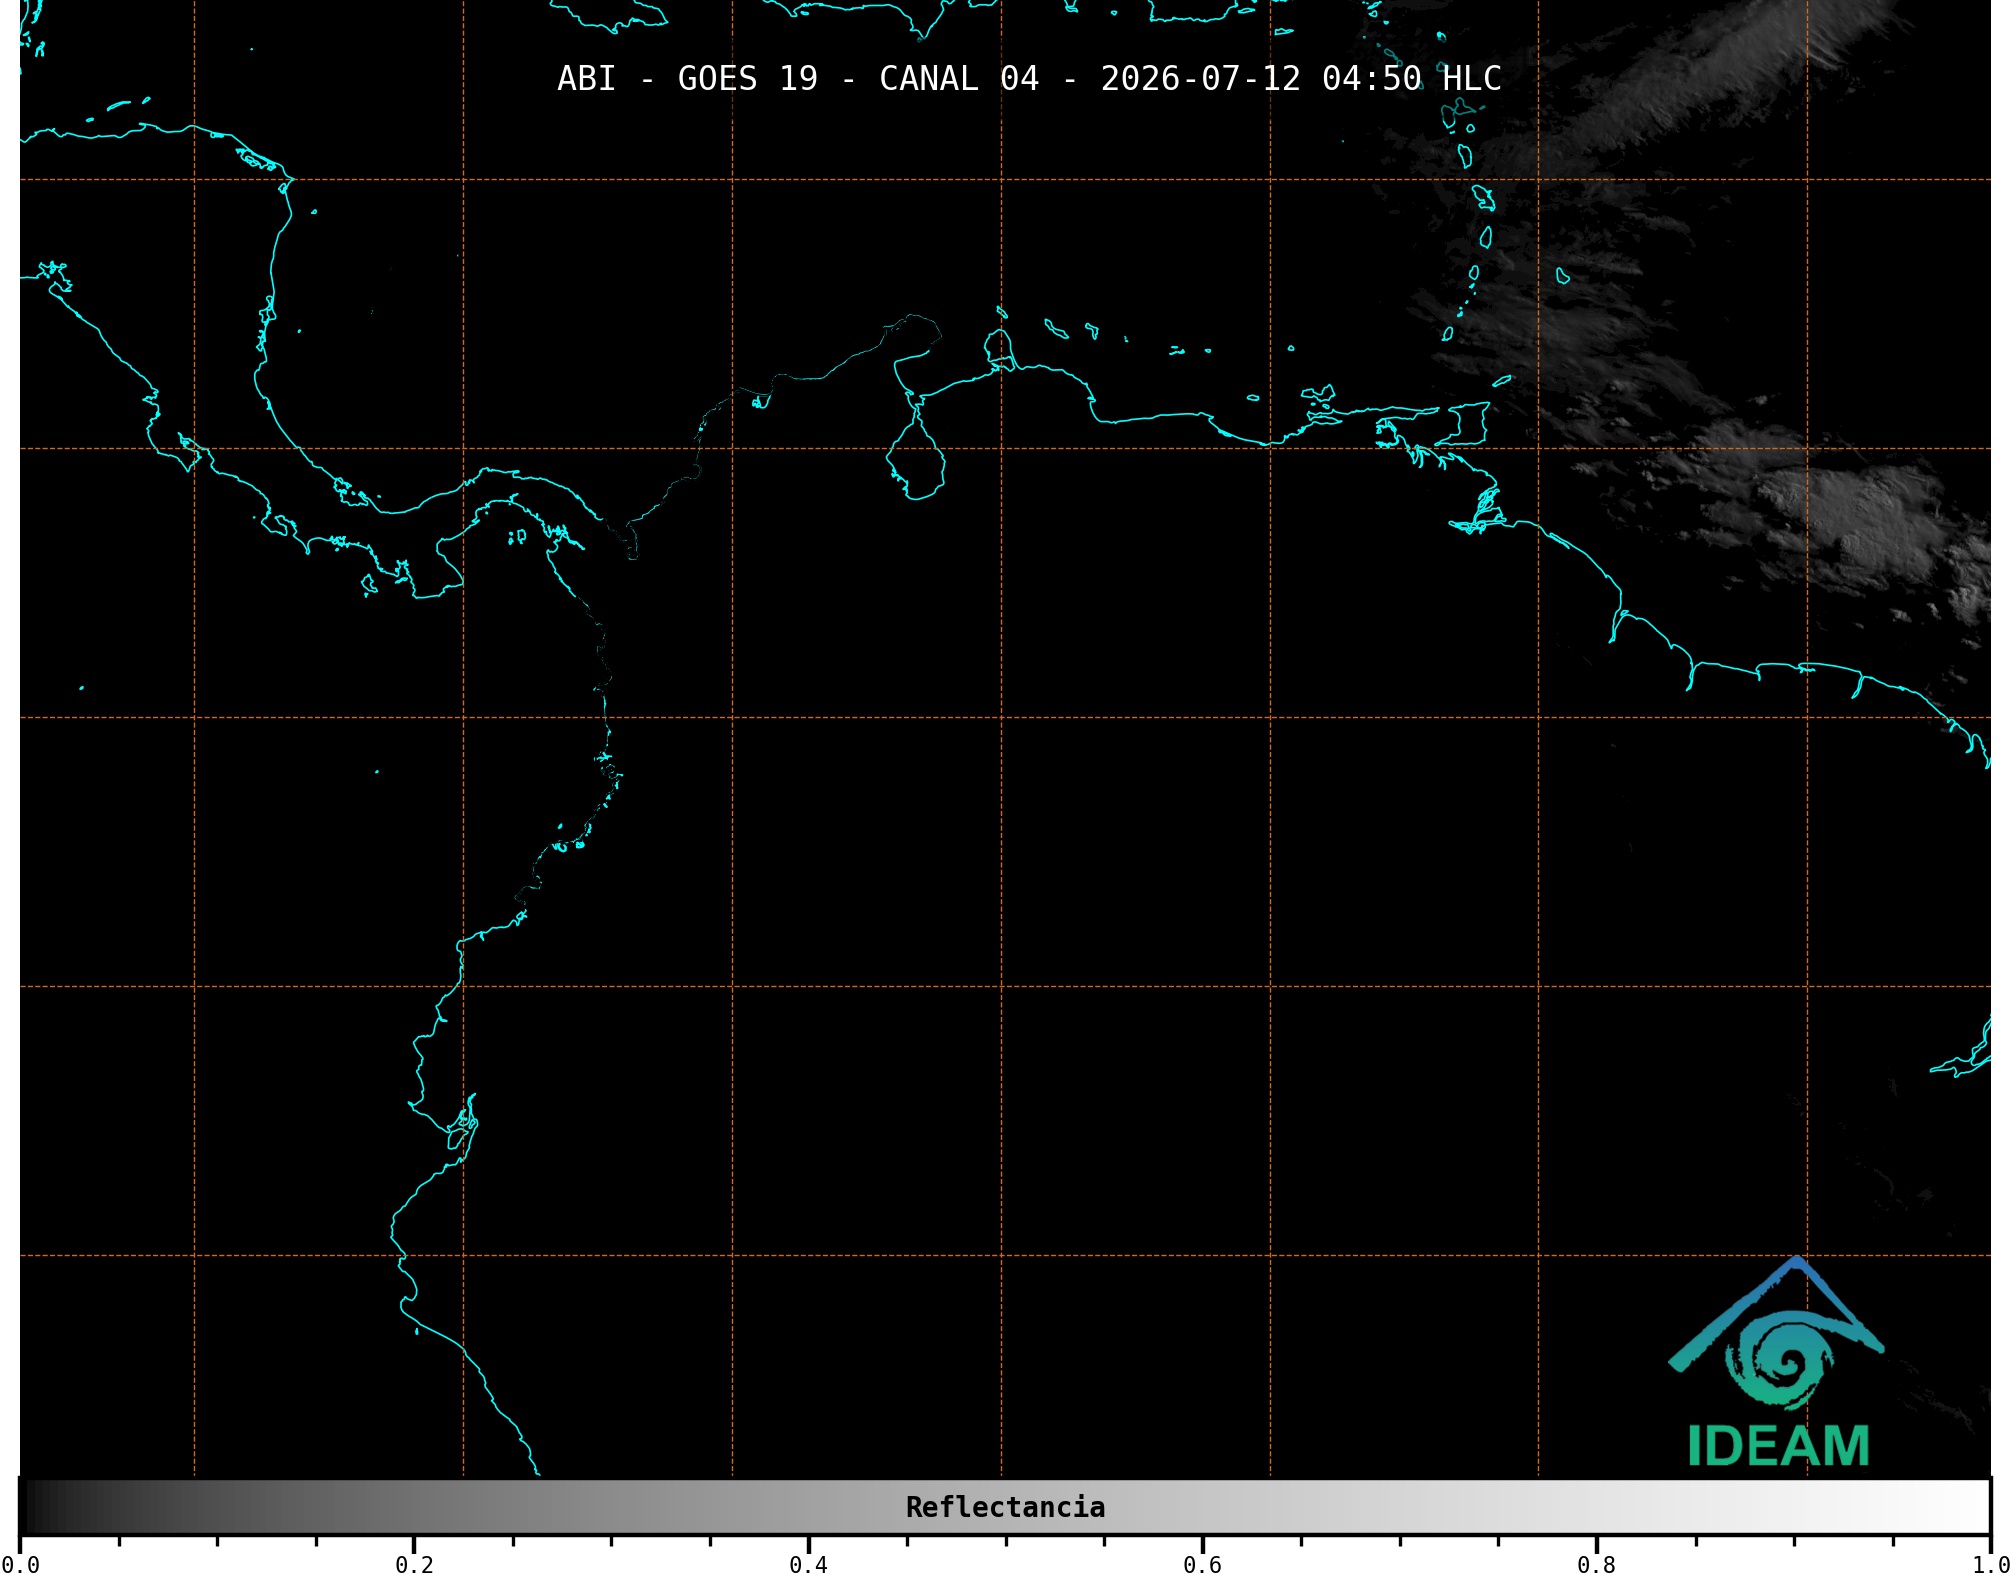The width and height of the screenshot is (2011, 1577).
Task: Click the IDEAM logo
Action: coord(1777,1362)
